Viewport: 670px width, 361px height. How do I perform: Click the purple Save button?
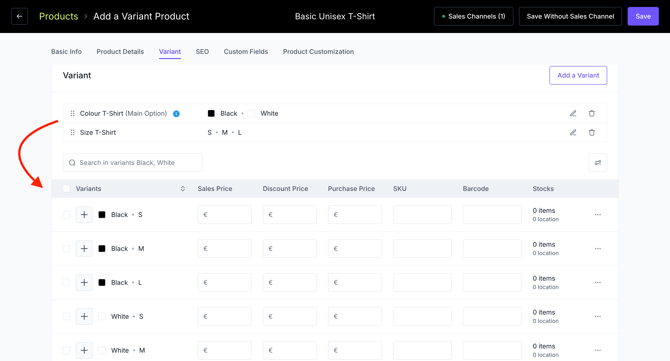(643, 17)
